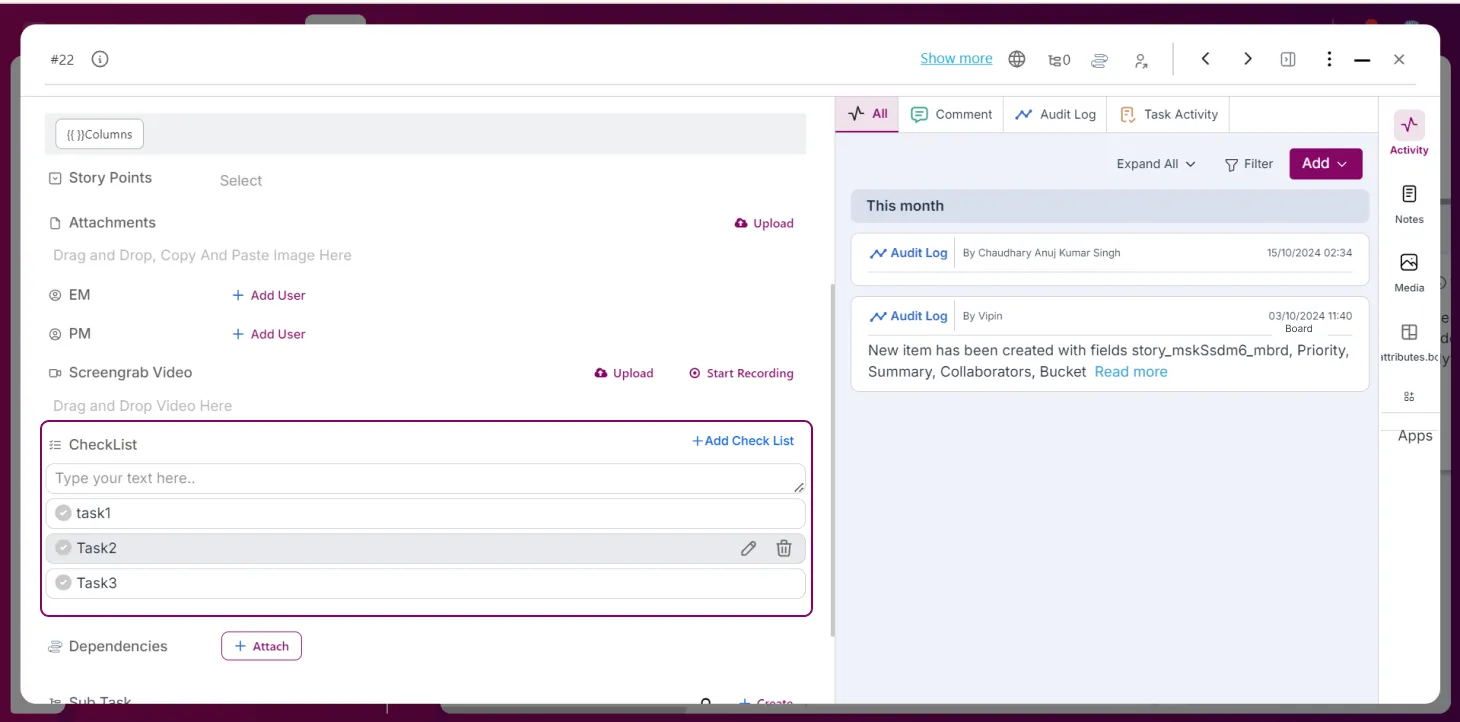Click the This month section header
Screen dimensions: 1460x722
pos(1110,206)
